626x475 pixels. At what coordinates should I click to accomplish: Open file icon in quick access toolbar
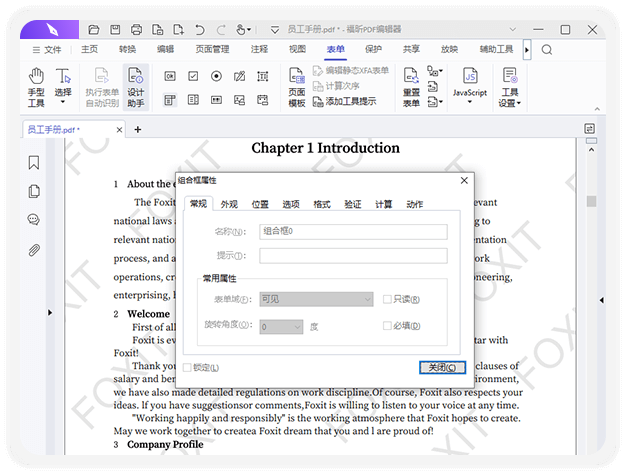click(x=94, y=30)
